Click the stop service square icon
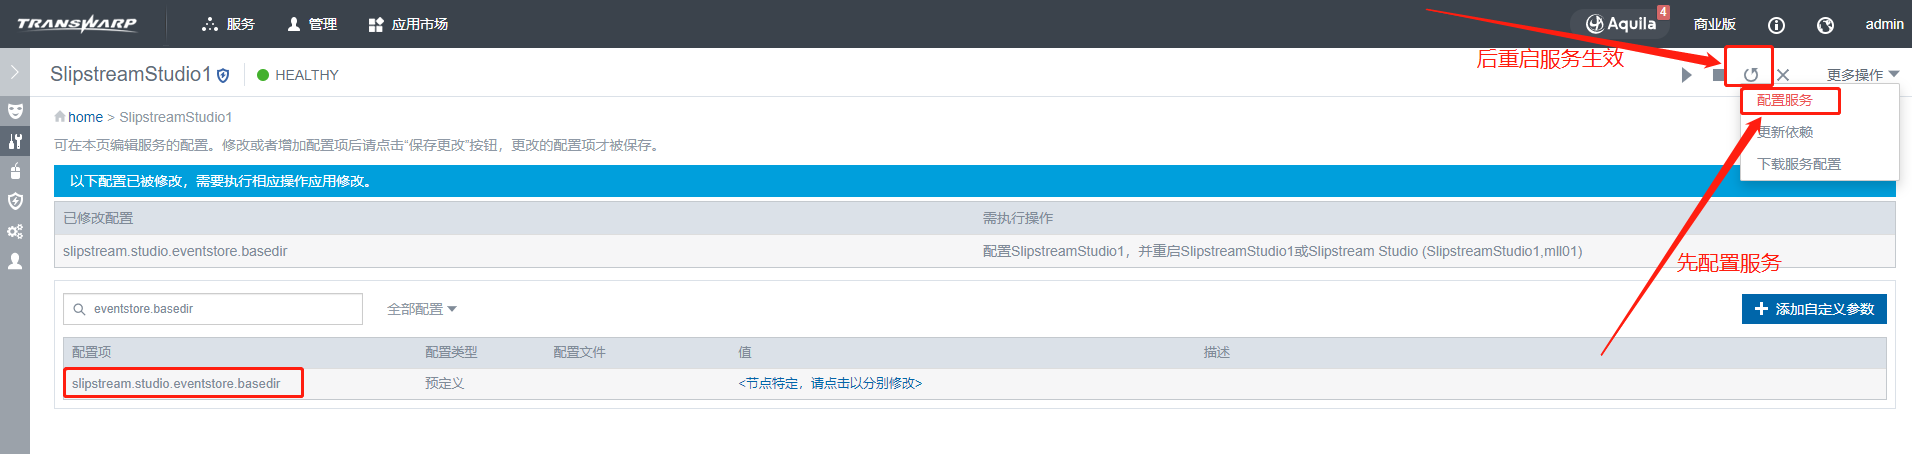 pos(1718,75)
